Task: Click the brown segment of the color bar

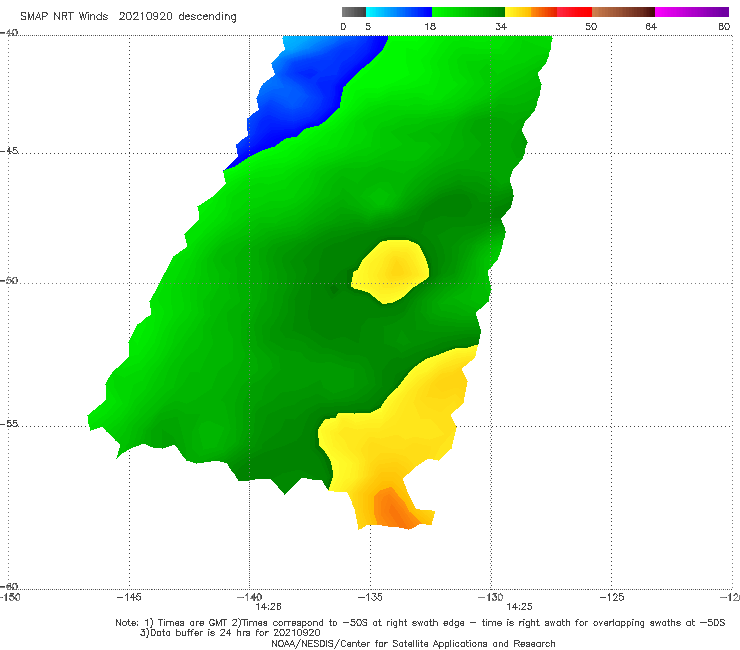Action: click(623, 12)
